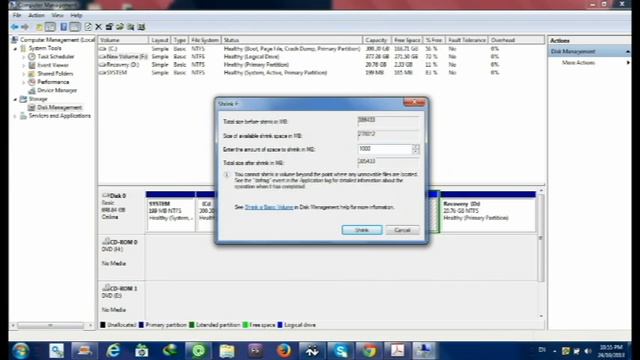Click the Properties toolbar icon
The width and height of the screenshot is (640, 360).
(109, 27)
